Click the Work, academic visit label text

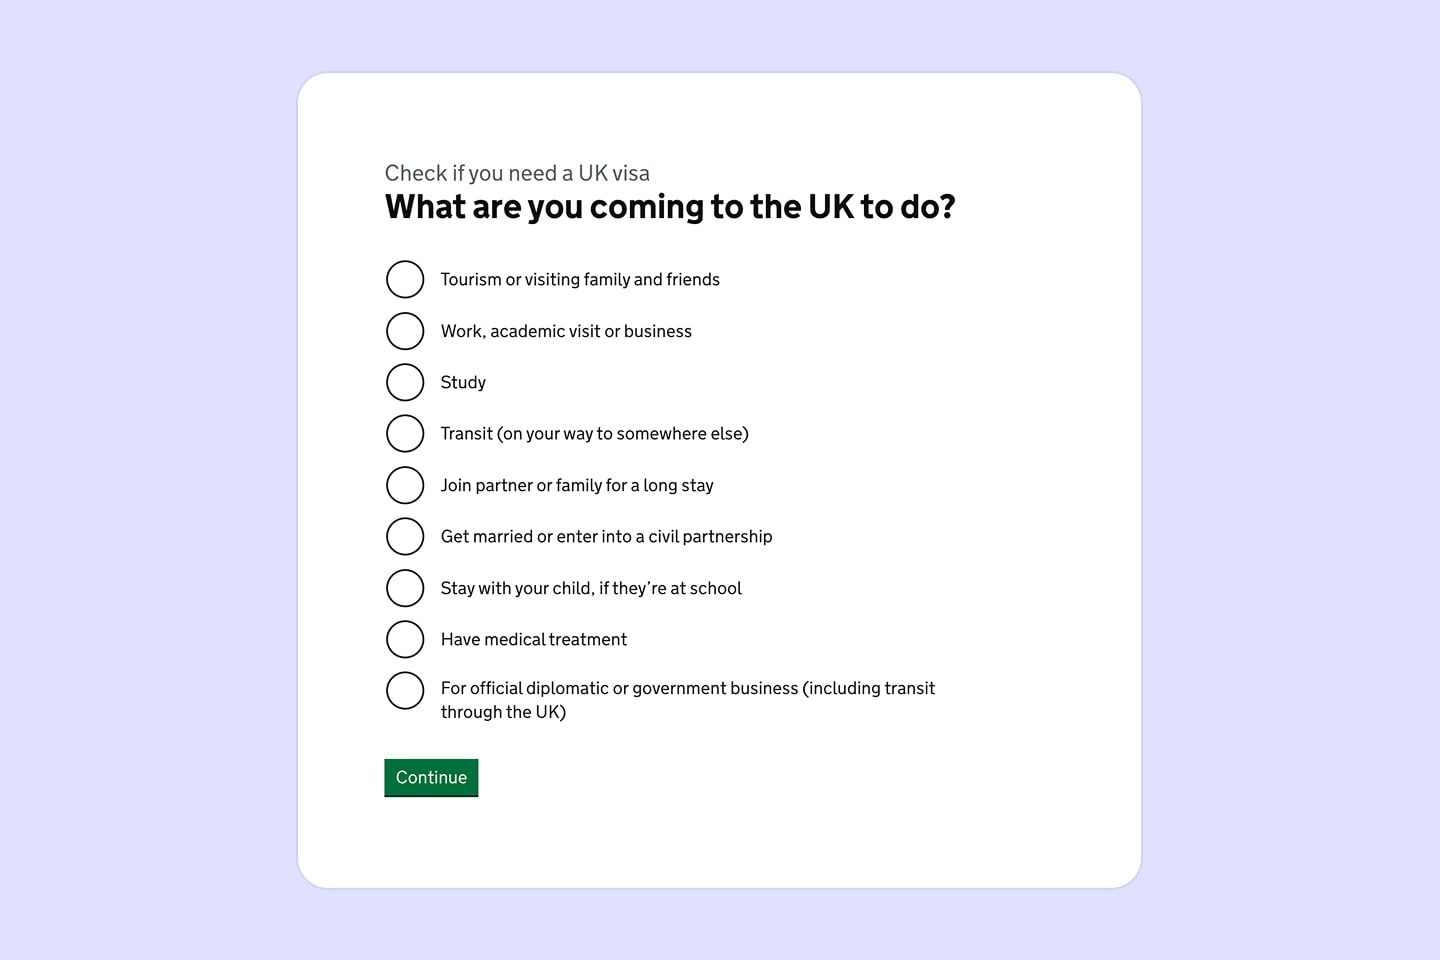(566, 330)
